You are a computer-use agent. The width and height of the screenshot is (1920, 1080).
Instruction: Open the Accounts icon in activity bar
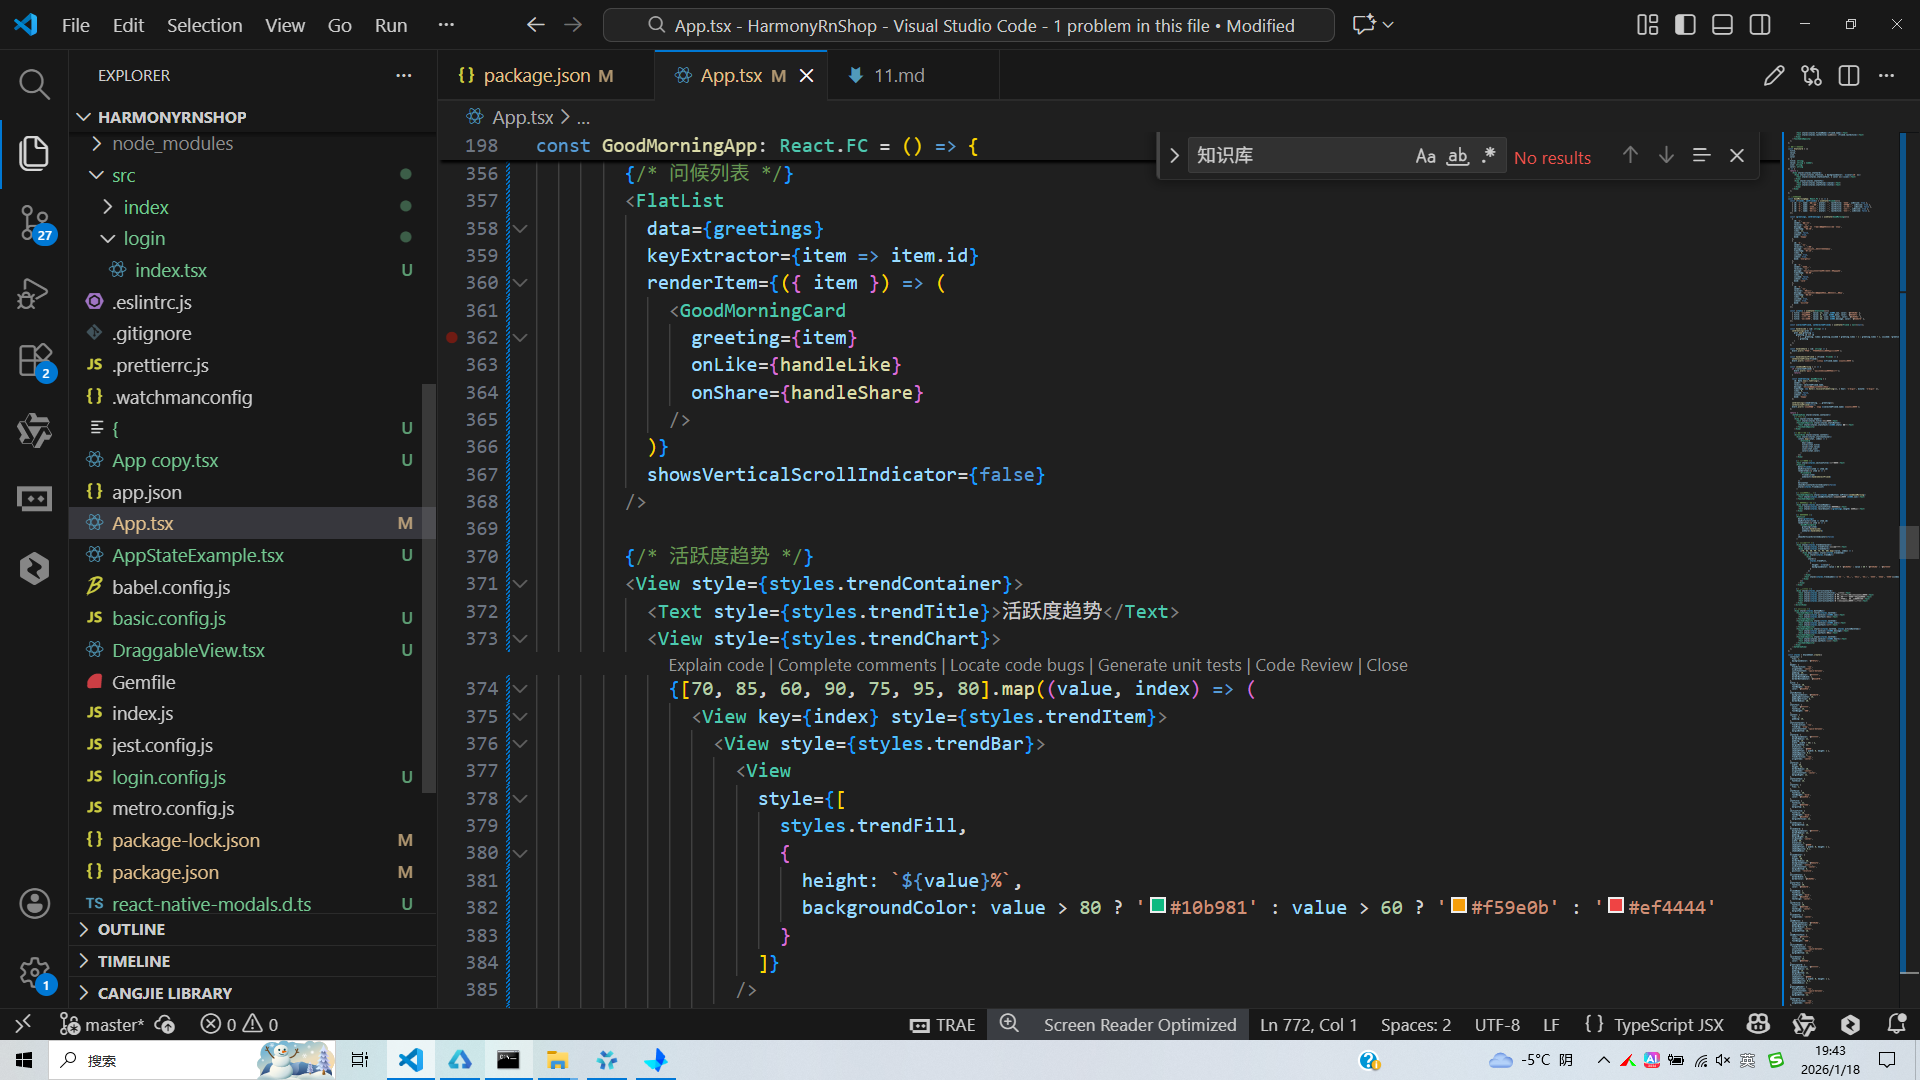pyautogui.click(x=34, y=904)
